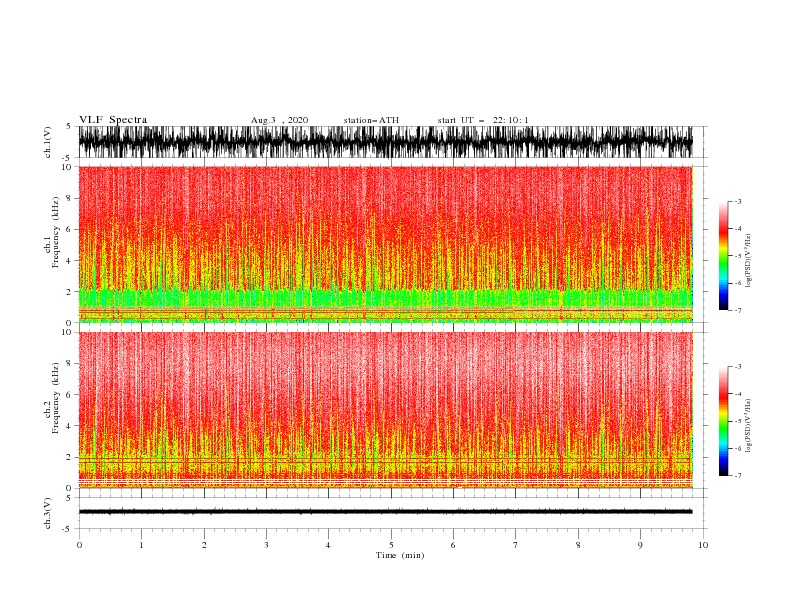Click the "ch.3(V)" waveform axis label
The height and width of the screenshot is (612, 792).
pos(48,513)
